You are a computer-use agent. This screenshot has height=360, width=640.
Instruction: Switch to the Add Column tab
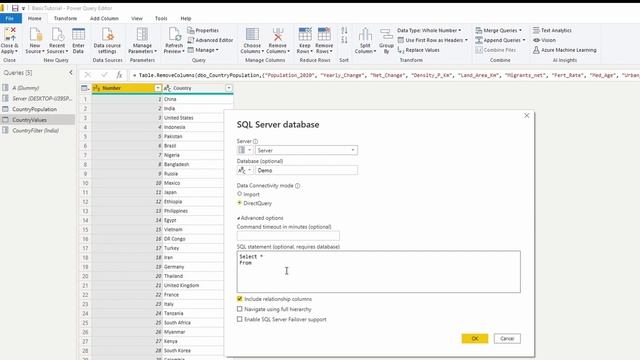(104, 18)
